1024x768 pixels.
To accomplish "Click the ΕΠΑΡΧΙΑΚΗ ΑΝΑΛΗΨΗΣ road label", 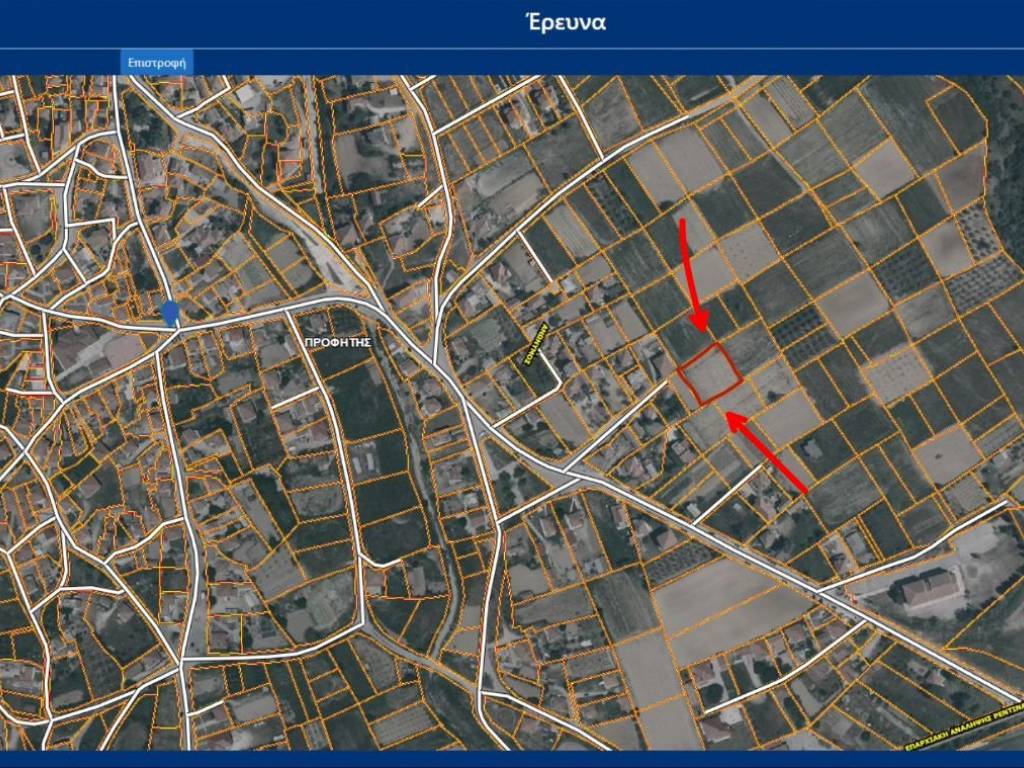I will click(965, 729).
